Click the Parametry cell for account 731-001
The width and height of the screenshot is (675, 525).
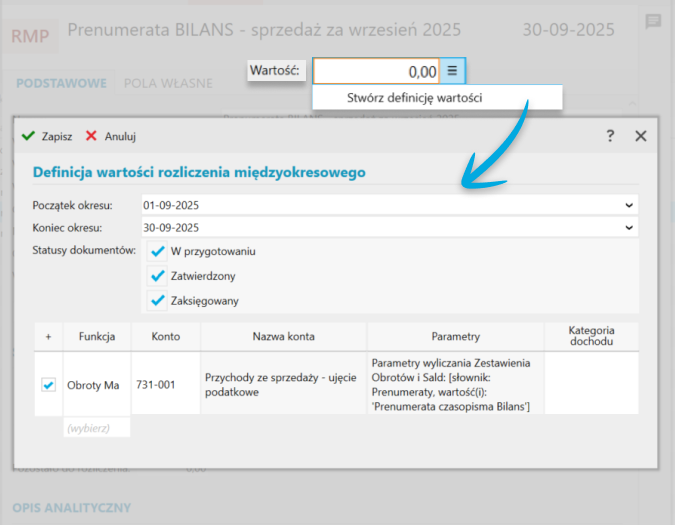(455, 384)
